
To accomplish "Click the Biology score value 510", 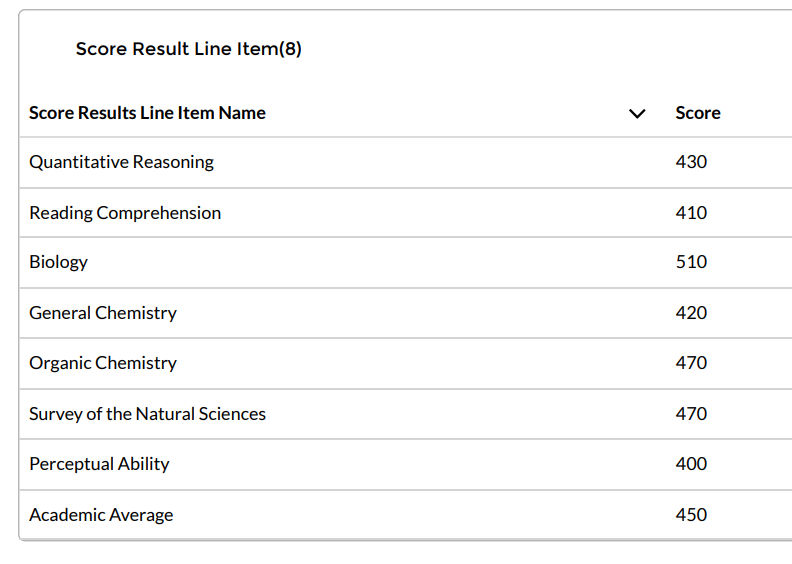I will pyautogui.click(x=691, y=262).
